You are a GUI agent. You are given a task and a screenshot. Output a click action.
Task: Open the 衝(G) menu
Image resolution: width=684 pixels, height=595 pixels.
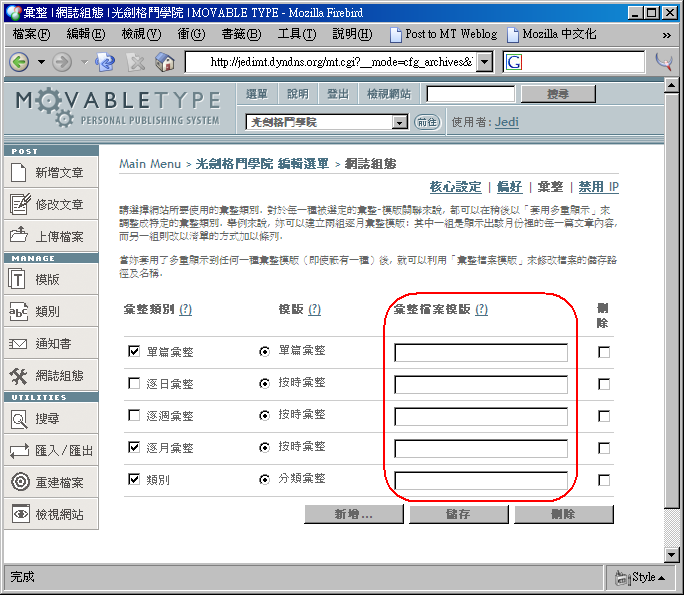(x=191, y=34)
